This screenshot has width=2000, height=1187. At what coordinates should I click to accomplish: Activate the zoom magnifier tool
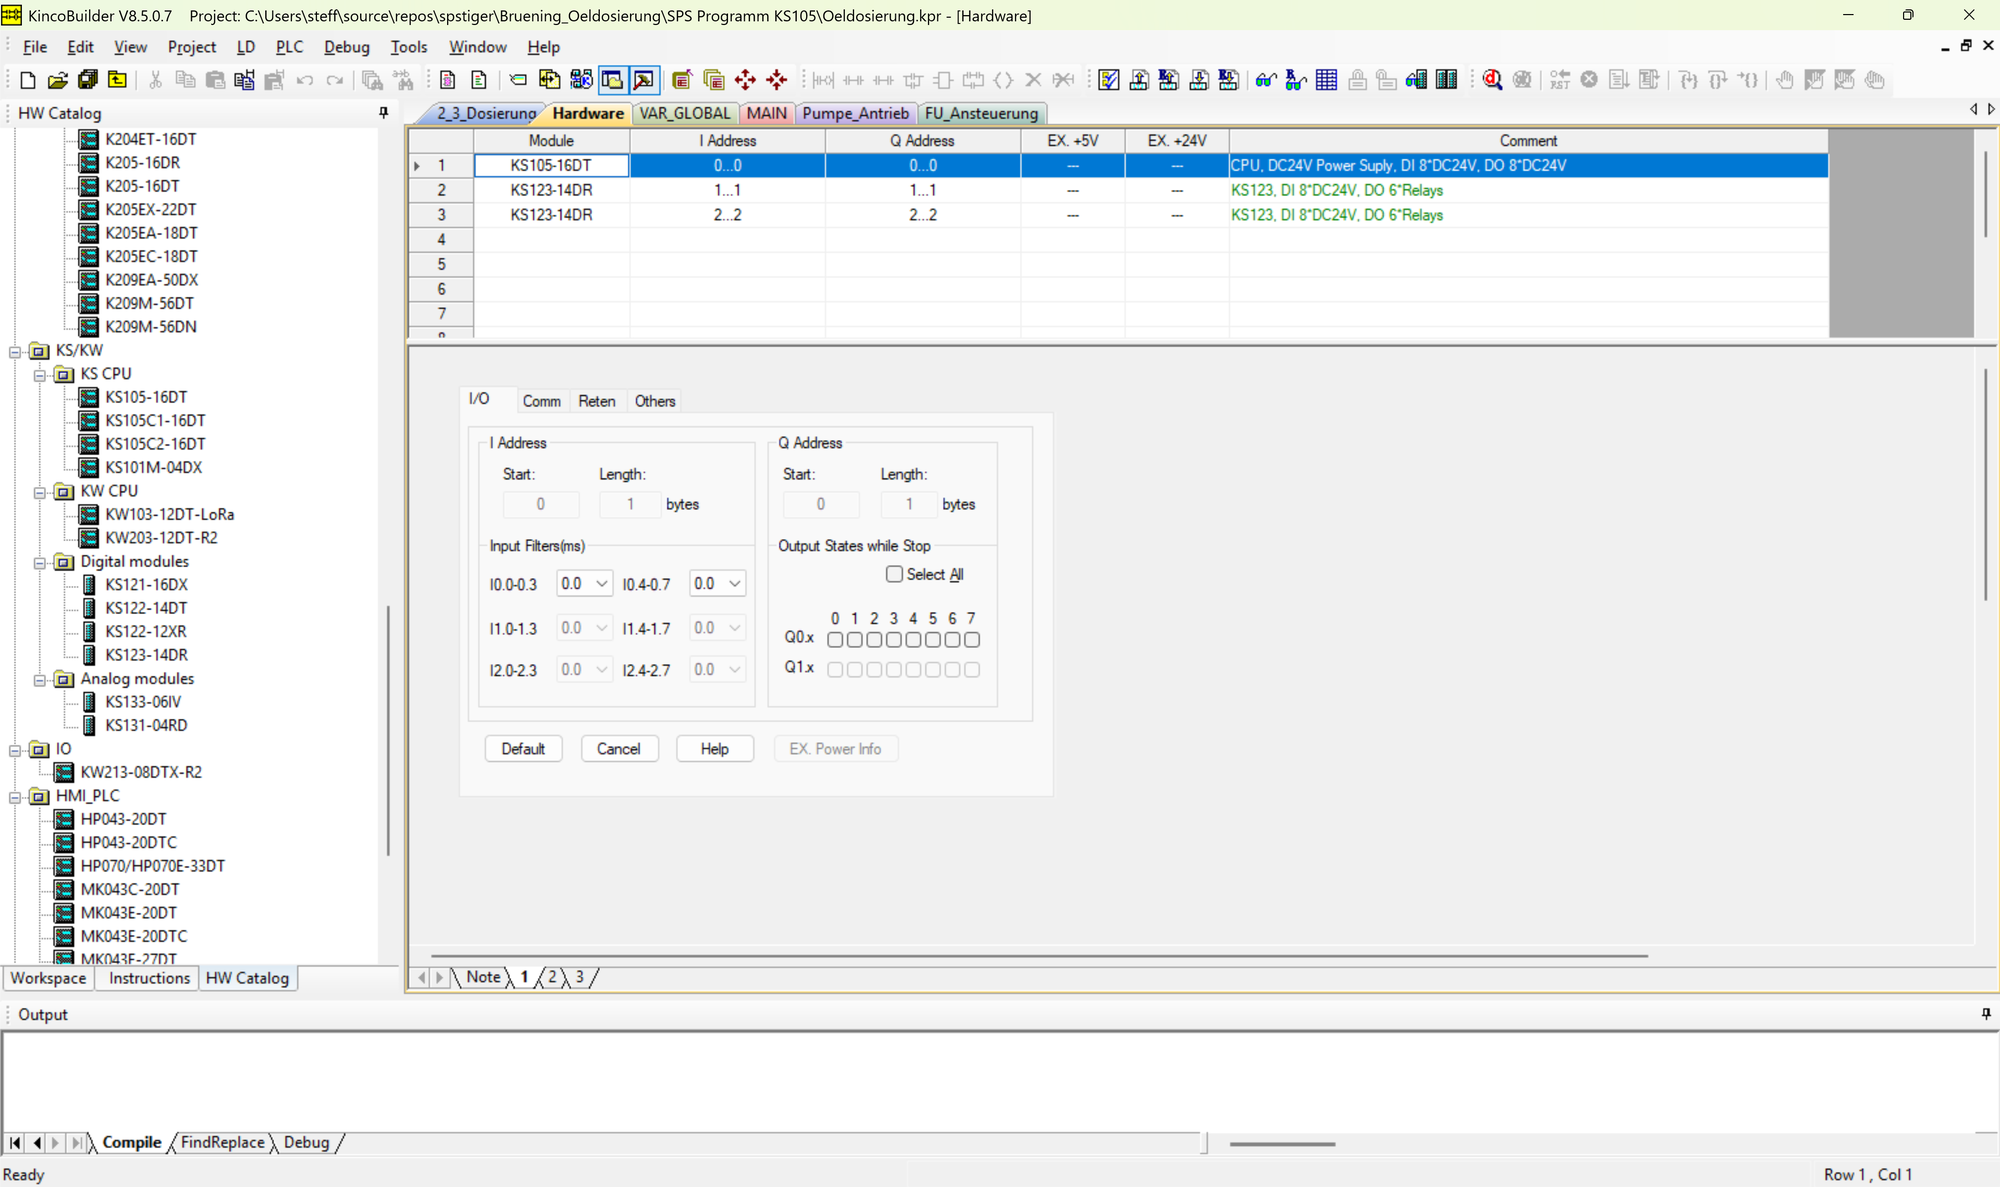1493,80
